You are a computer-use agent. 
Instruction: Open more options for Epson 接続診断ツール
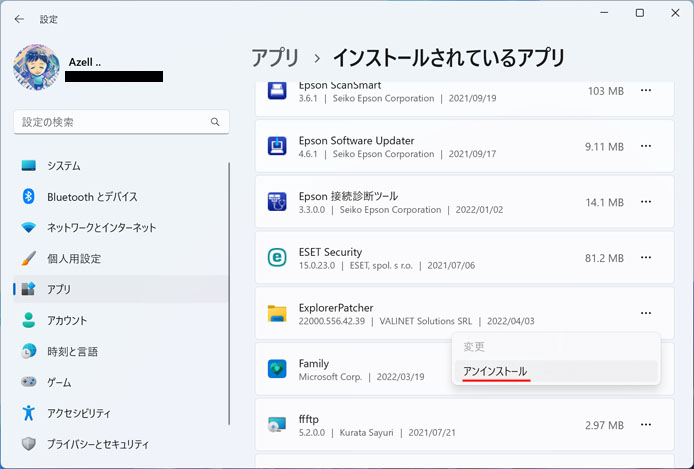(646, 202)
